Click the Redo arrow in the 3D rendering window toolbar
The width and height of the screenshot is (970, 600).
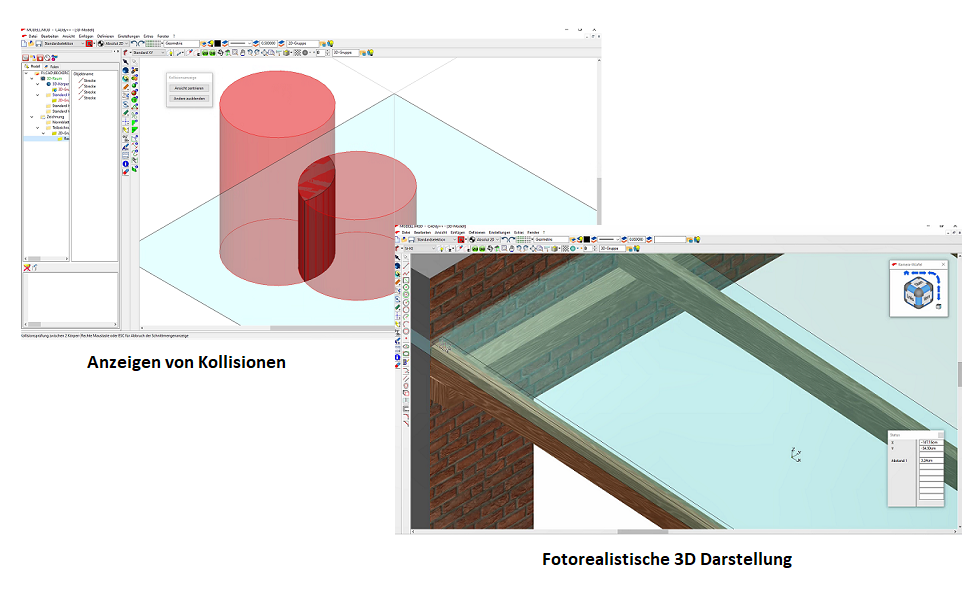tap(512, 239)
